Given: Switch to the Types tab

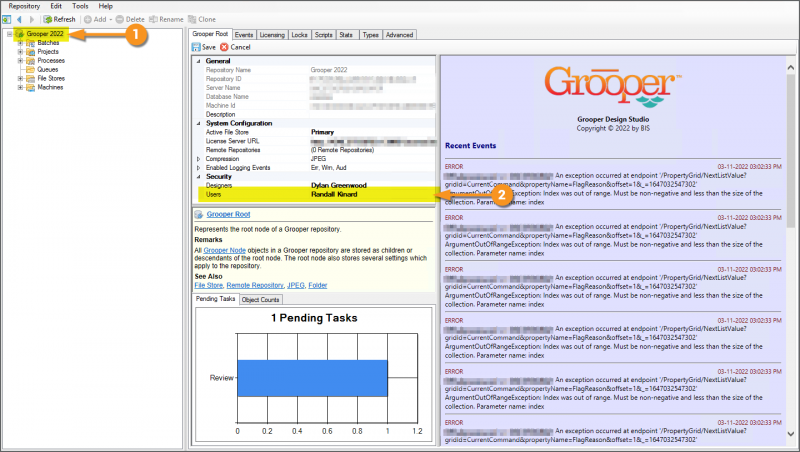Looking at the screenshot, I should point(370,35).
